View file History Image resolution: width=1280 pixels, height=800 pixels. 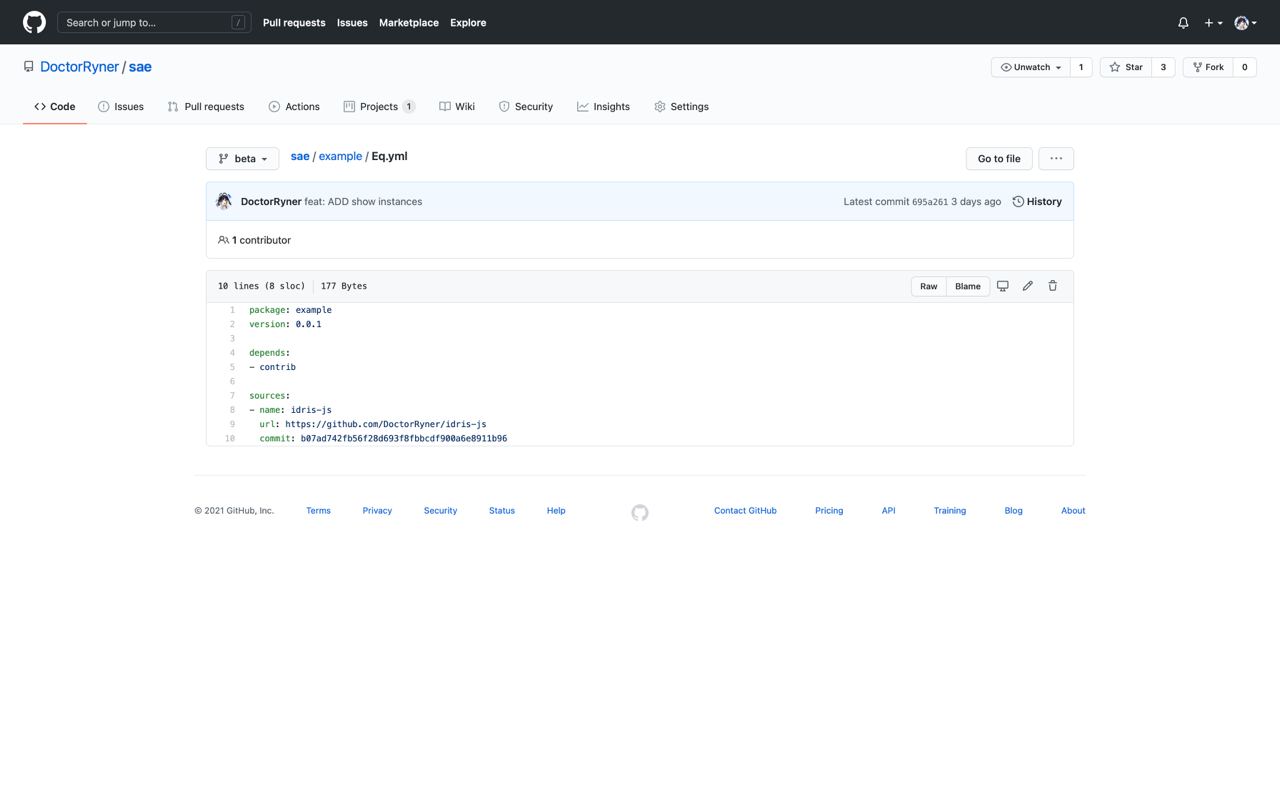(1037, 201)
